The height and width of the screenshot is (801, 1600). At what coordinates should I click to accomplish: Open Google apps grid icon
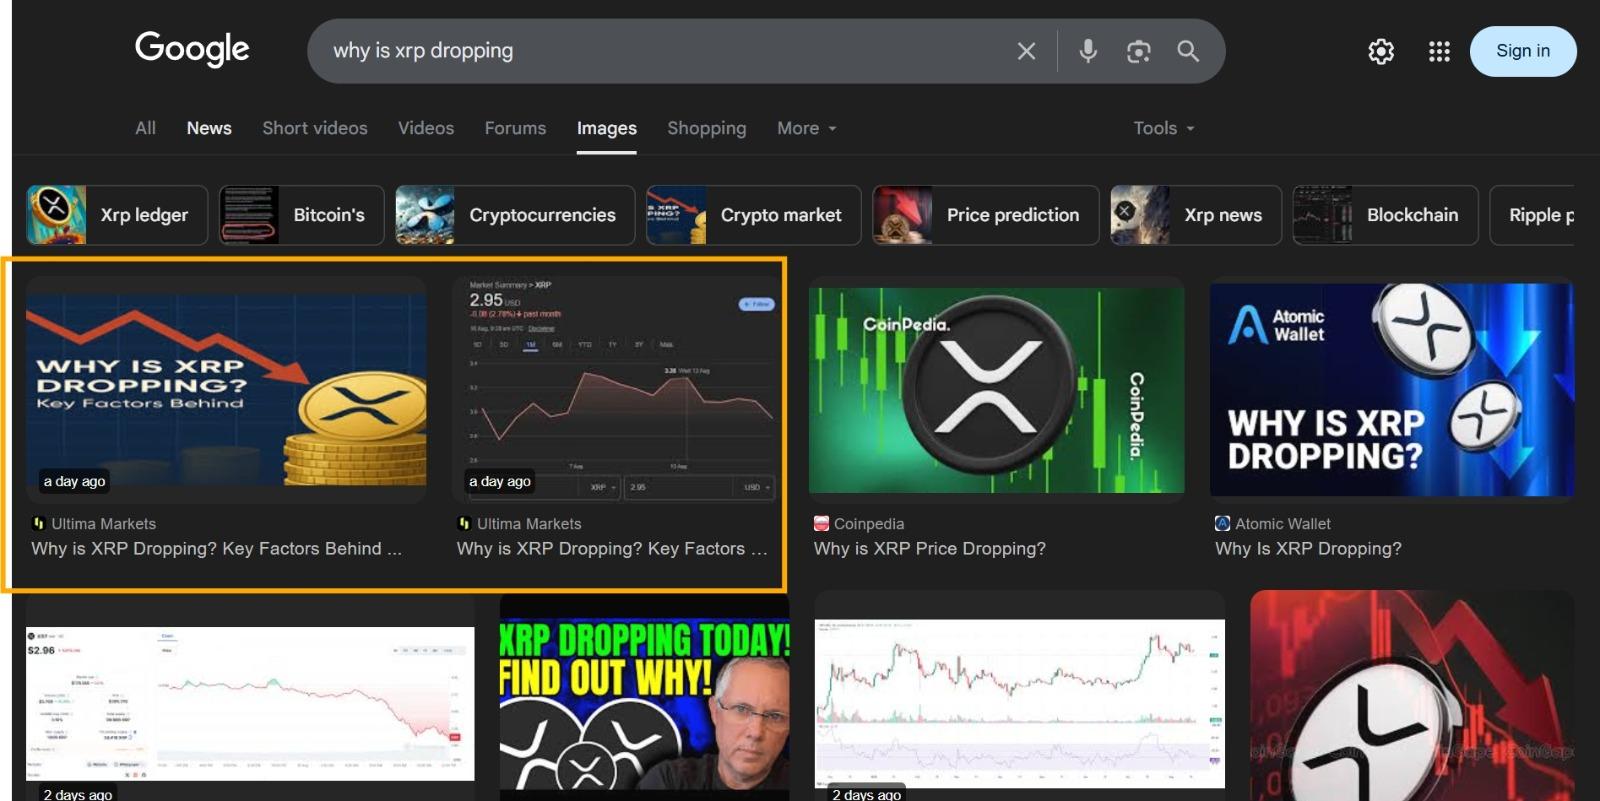(1439, 51)
